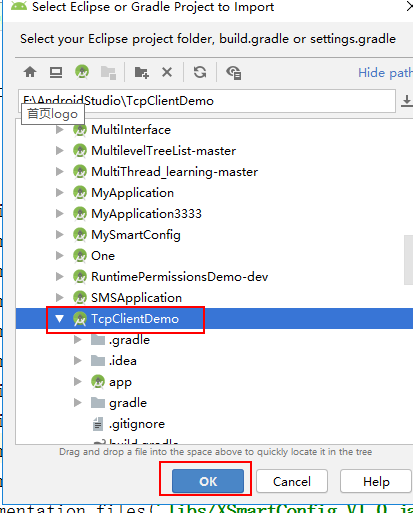Viewport: 413px width, 513px height.
Task: Expand MultiThread_learning-master node
Action: click(60, 172)
